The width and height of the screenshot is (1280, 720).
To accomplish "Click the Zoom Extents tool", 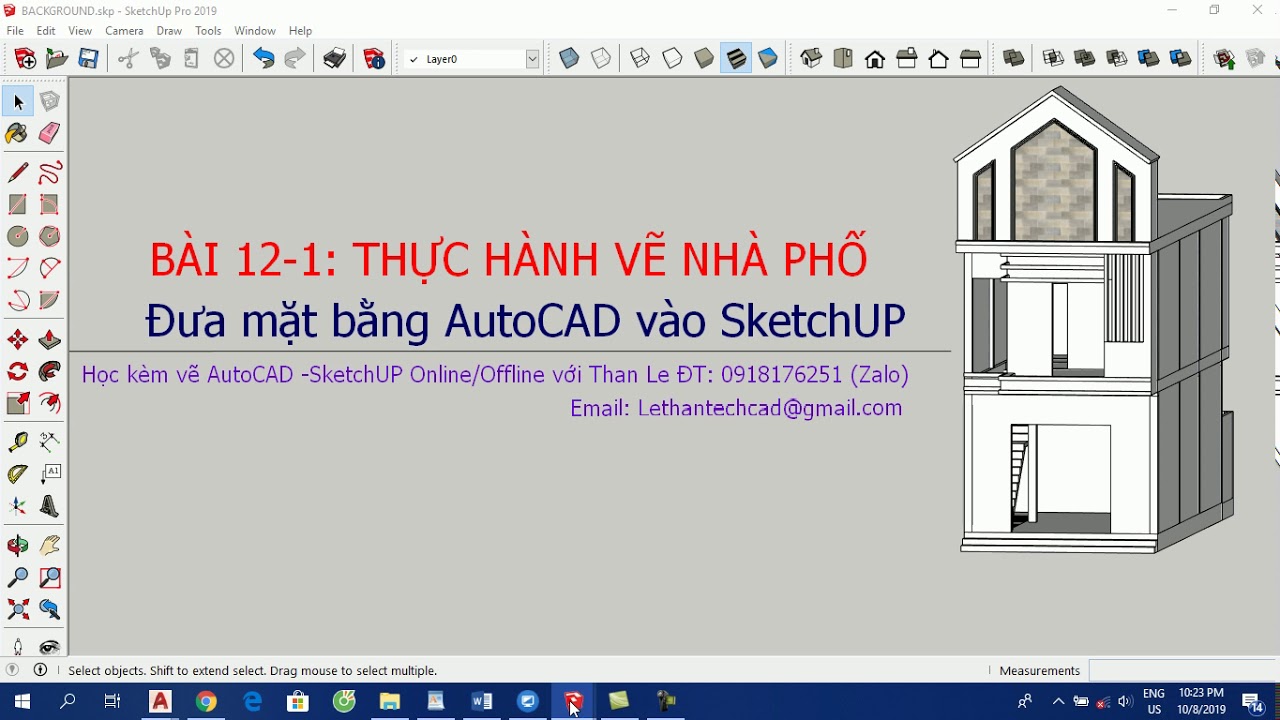I will (18, 610).
